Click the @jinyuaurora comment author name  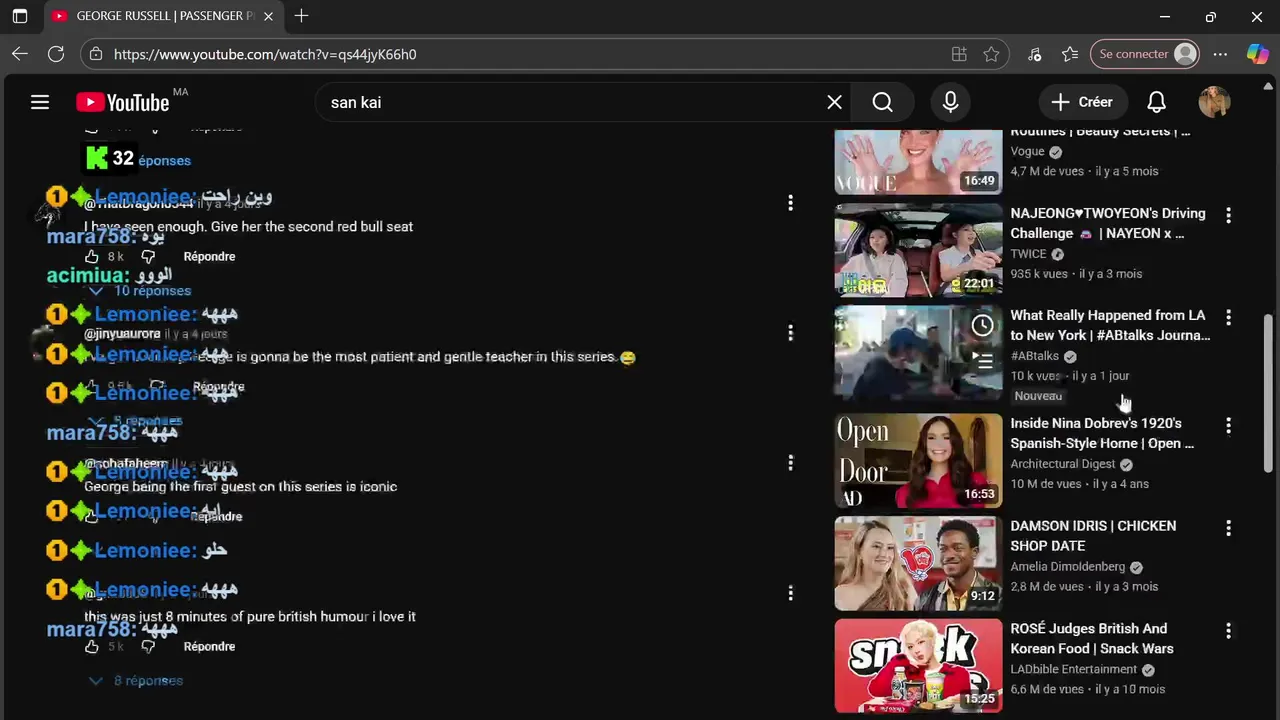(x=122, y=334)
